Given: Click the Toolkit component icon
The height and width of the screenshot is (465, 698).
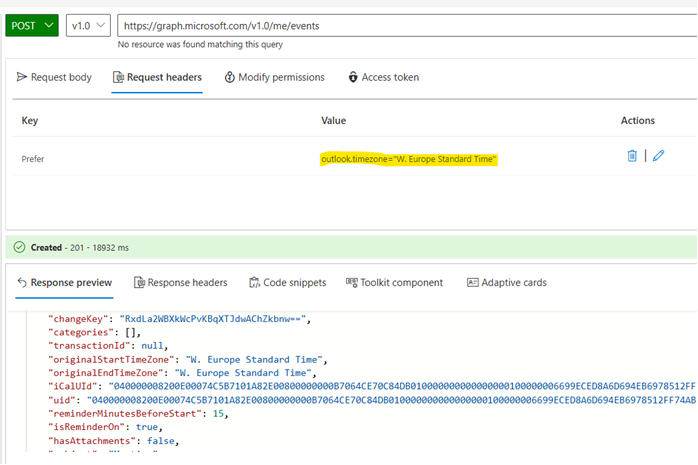Looking at the screenshot, I should click(x=352, y=283).
